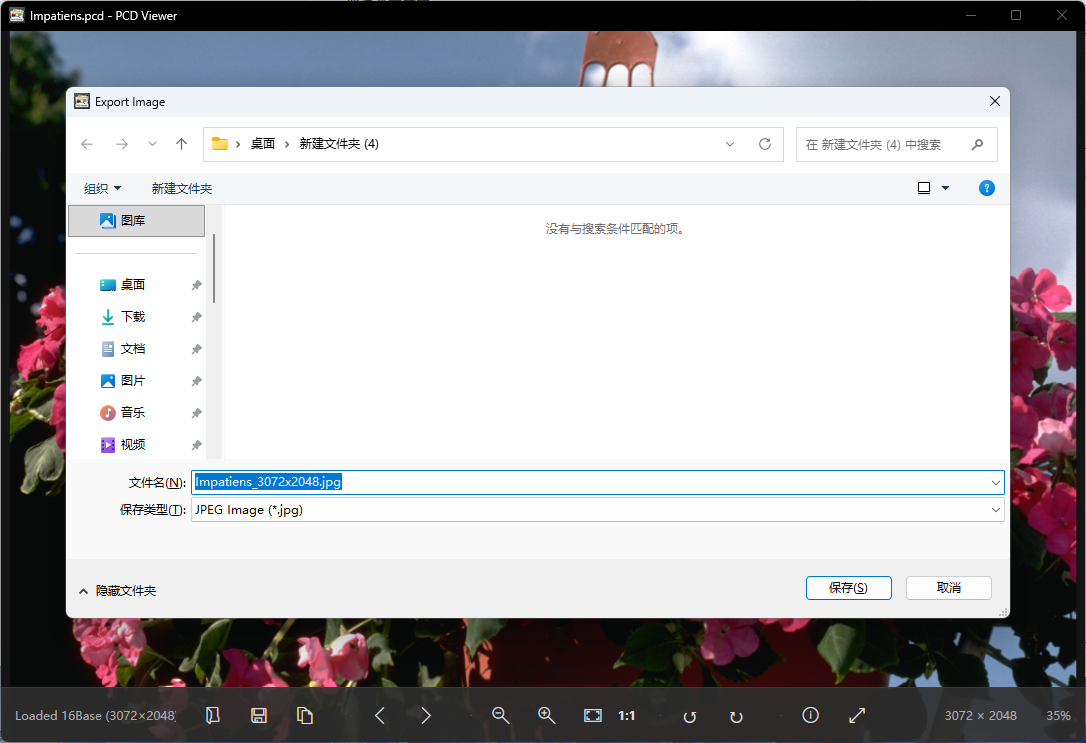The height and width of the screenshot is (743, 1086).
Task: Click the folder icon in address bar
Action: (220, 144)
